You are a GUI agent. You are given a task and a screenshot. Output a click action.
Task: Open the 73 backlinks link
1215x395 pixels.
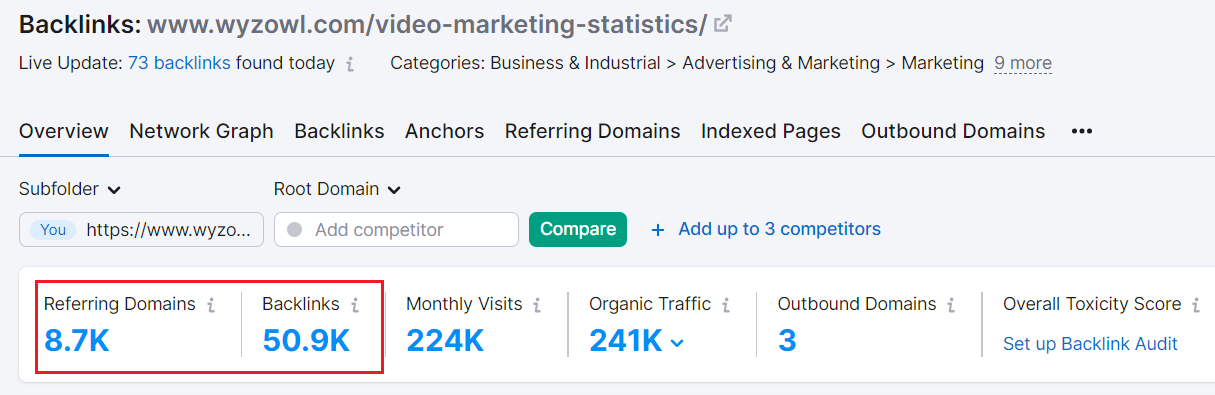[x=179, y=63]
